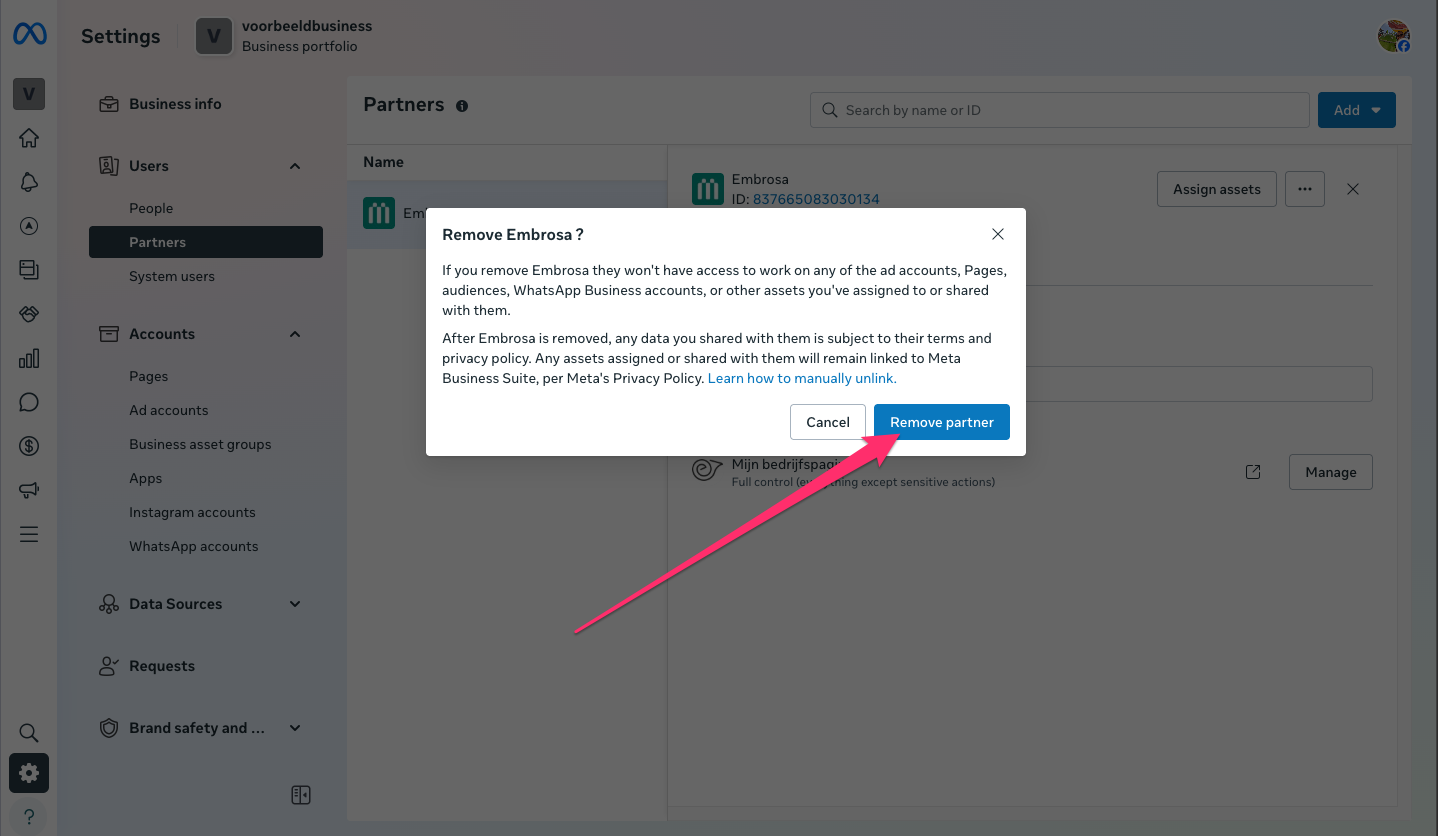Screen dimensions: 1438x836
Task: Click the V business portfolio avatar in rail
Action: 29,94
